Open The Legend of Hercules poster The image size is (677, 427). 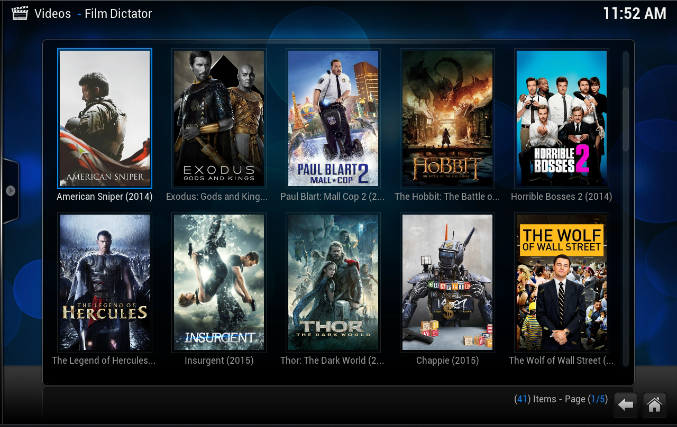click(105, 282)
